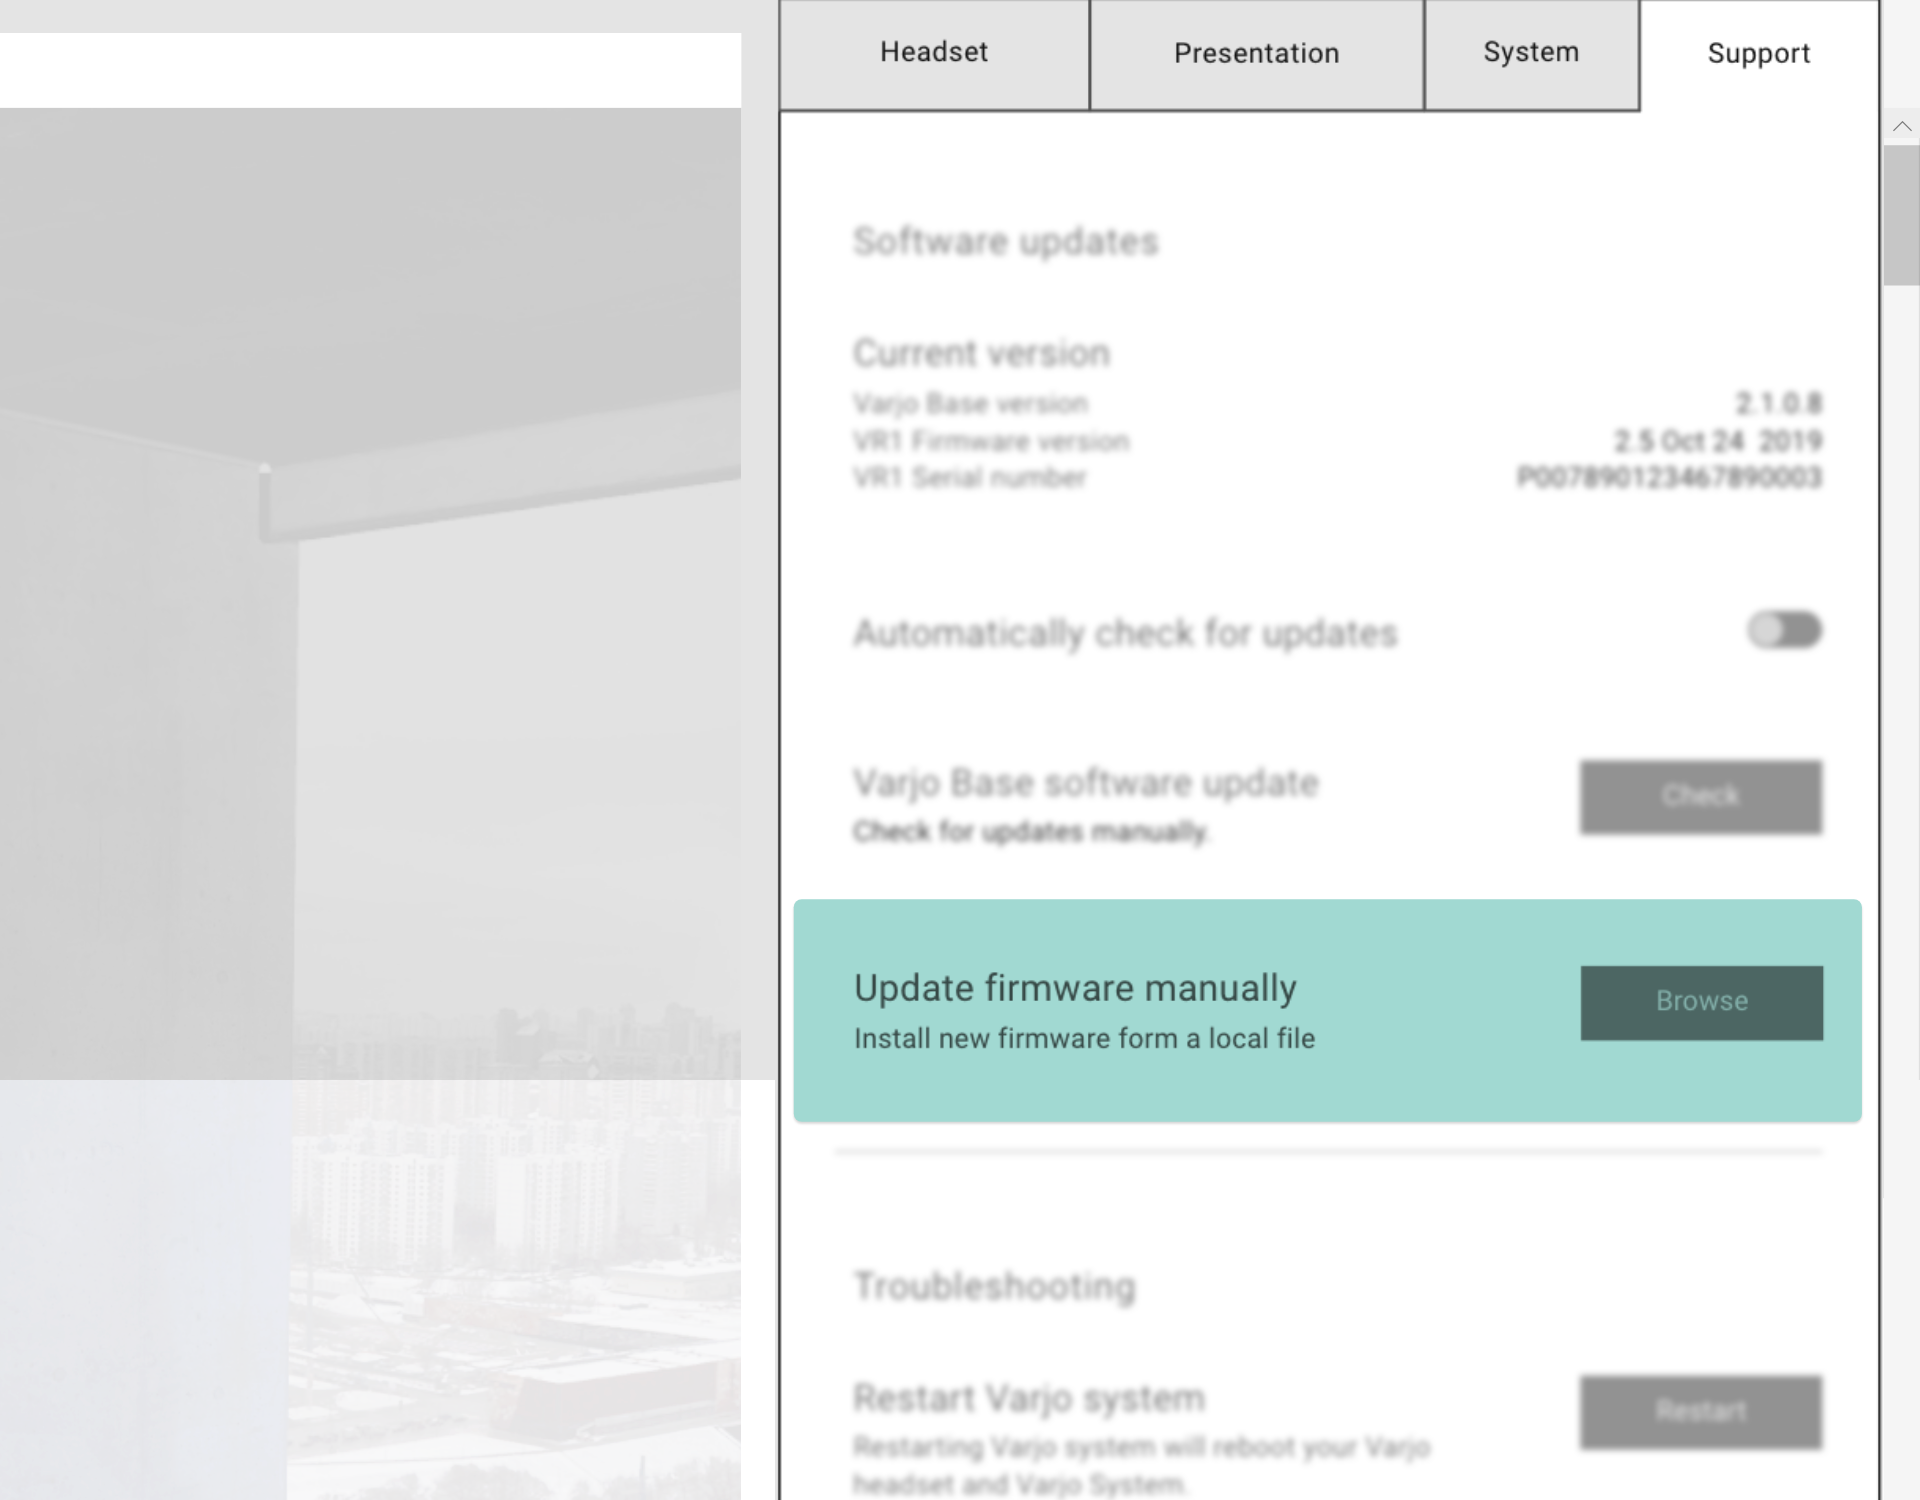Click the 'Software updates' heading
The width and height of the screenshot is (1920, 1500).
[1005, 242]
